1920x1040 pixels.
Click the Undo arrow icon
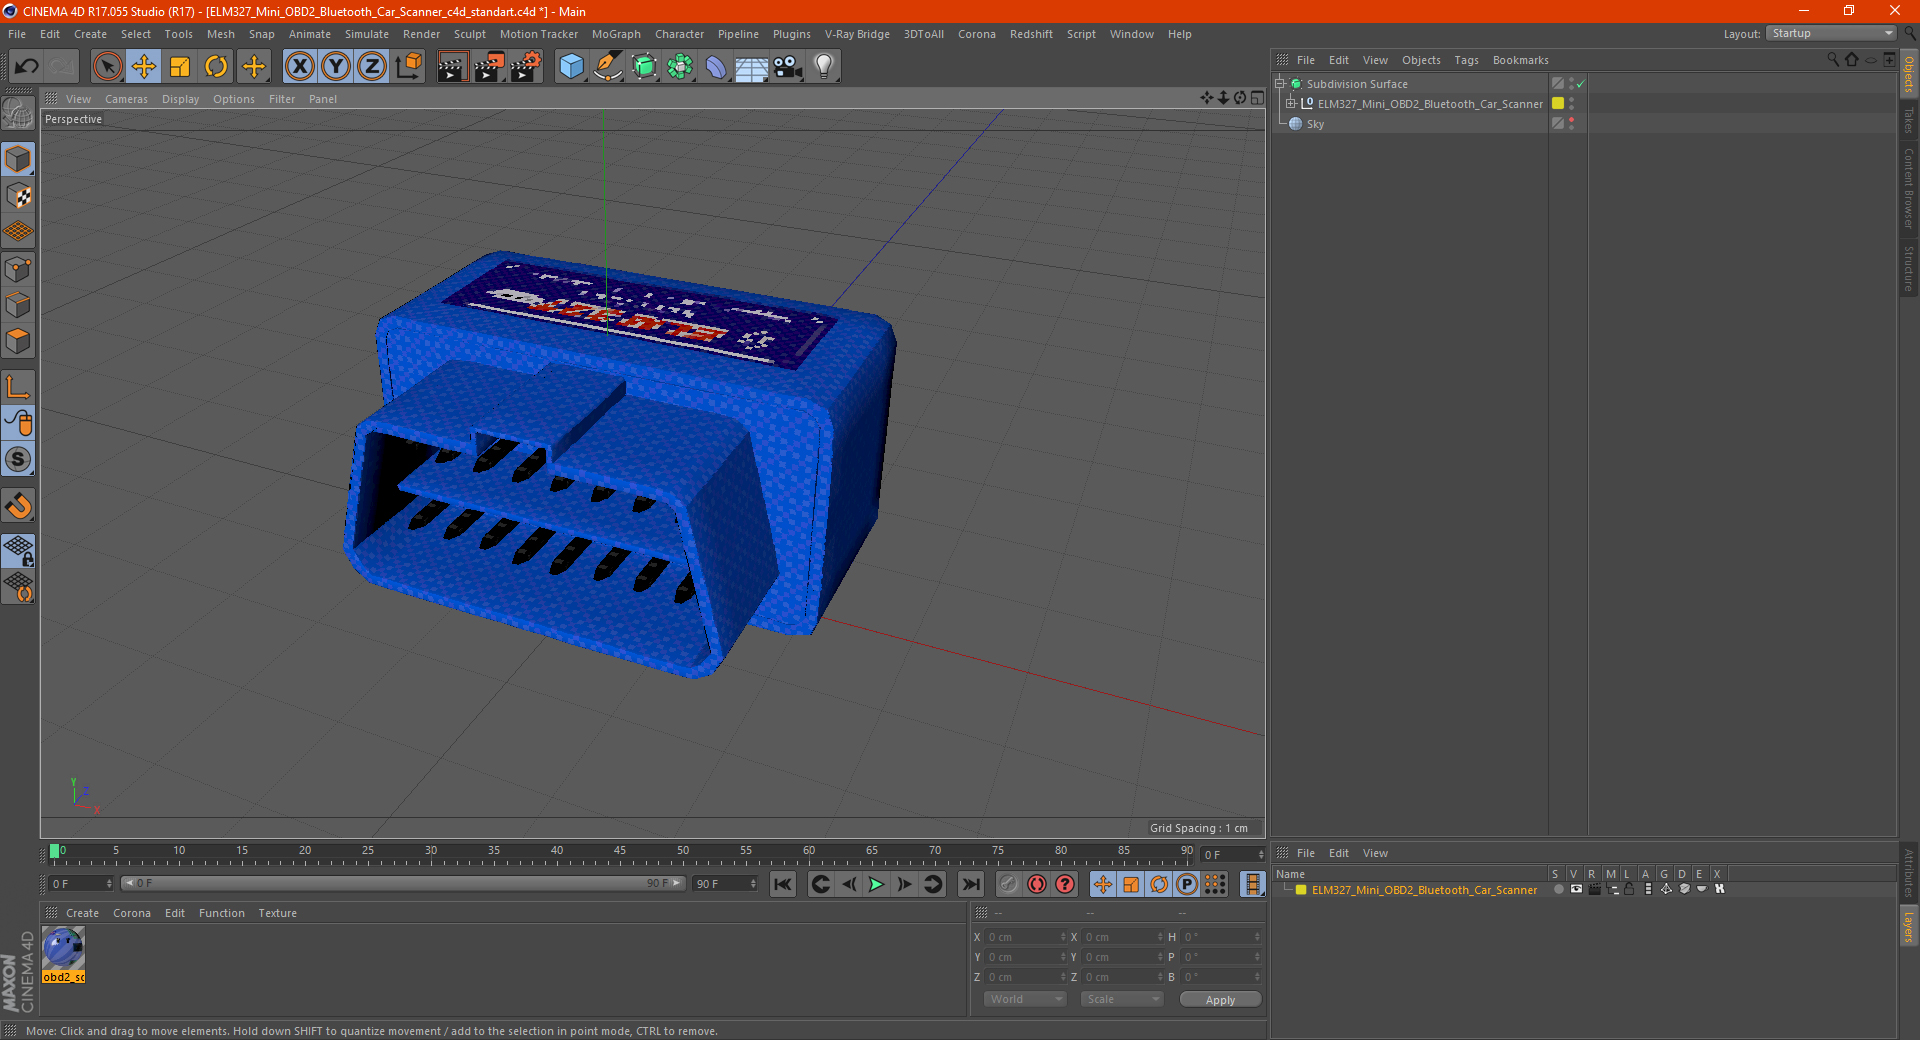[27, 67]
